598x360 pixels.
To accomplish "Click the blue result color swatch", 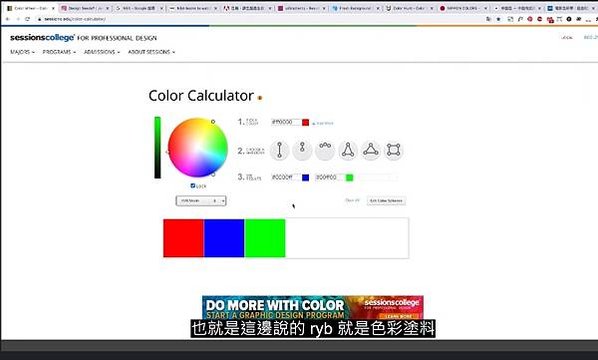I will [x=305, y=177].
